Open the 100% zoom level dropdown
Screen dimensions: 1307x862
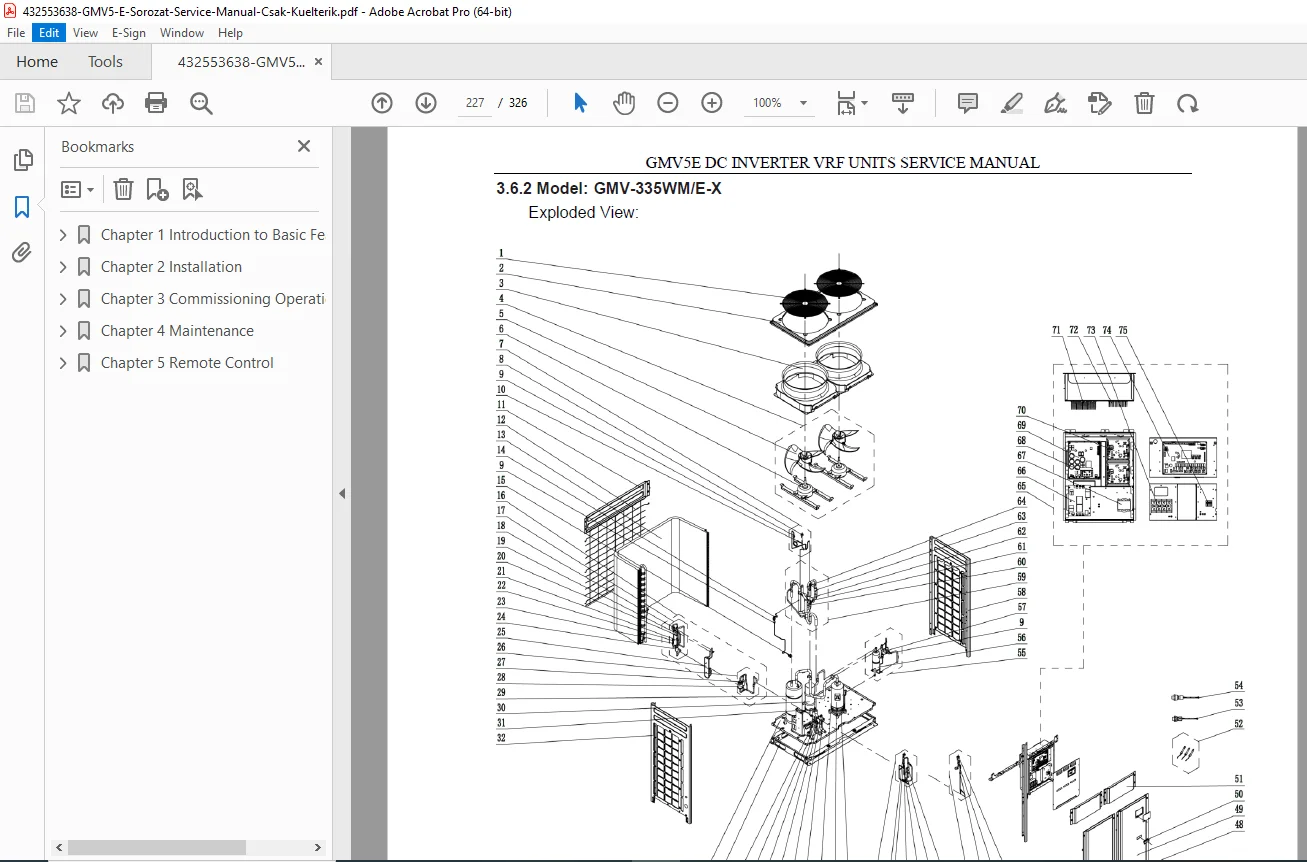pos(782,103)
